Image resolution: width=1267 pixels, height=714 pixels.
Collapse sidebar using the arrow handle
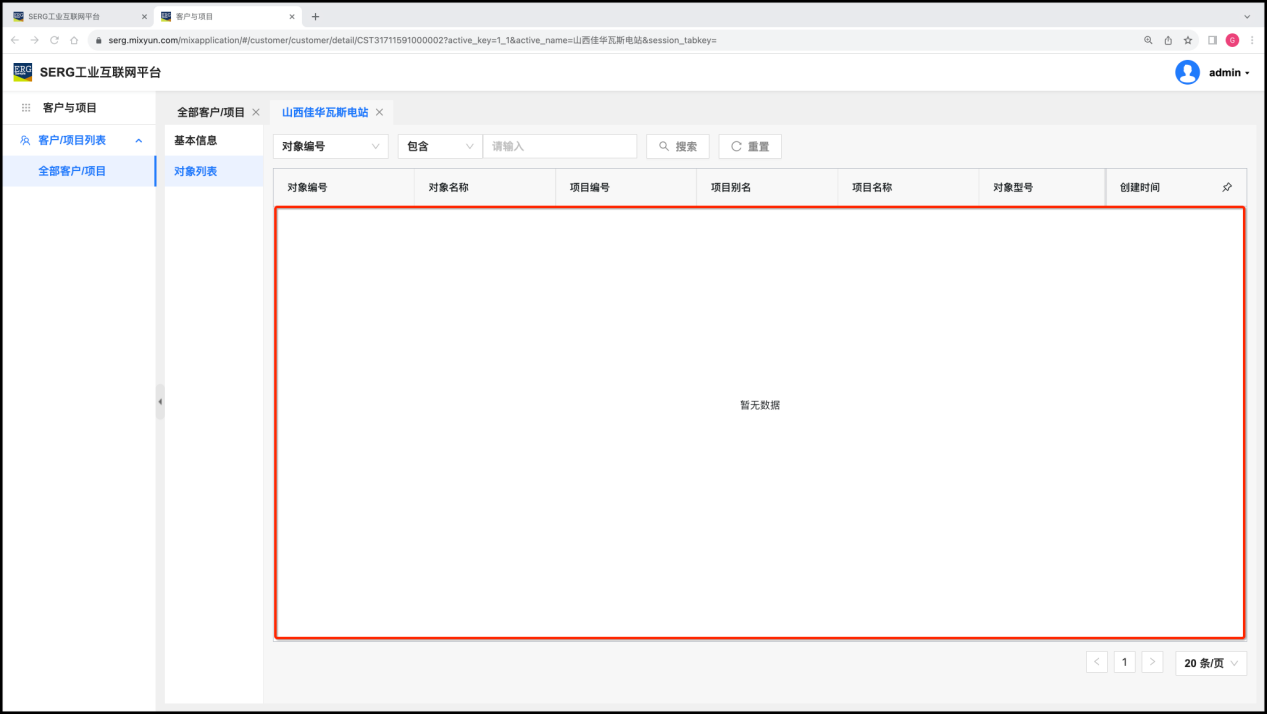(160, 401)
